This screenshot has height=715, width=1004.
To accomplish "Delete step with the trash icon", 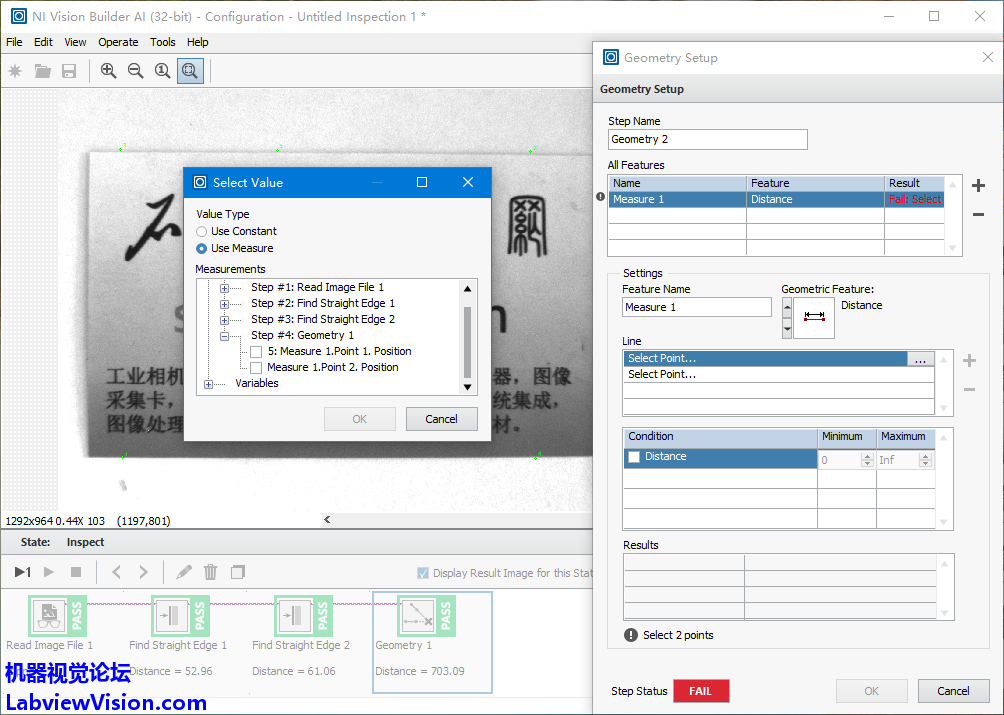I will [211, 572].
